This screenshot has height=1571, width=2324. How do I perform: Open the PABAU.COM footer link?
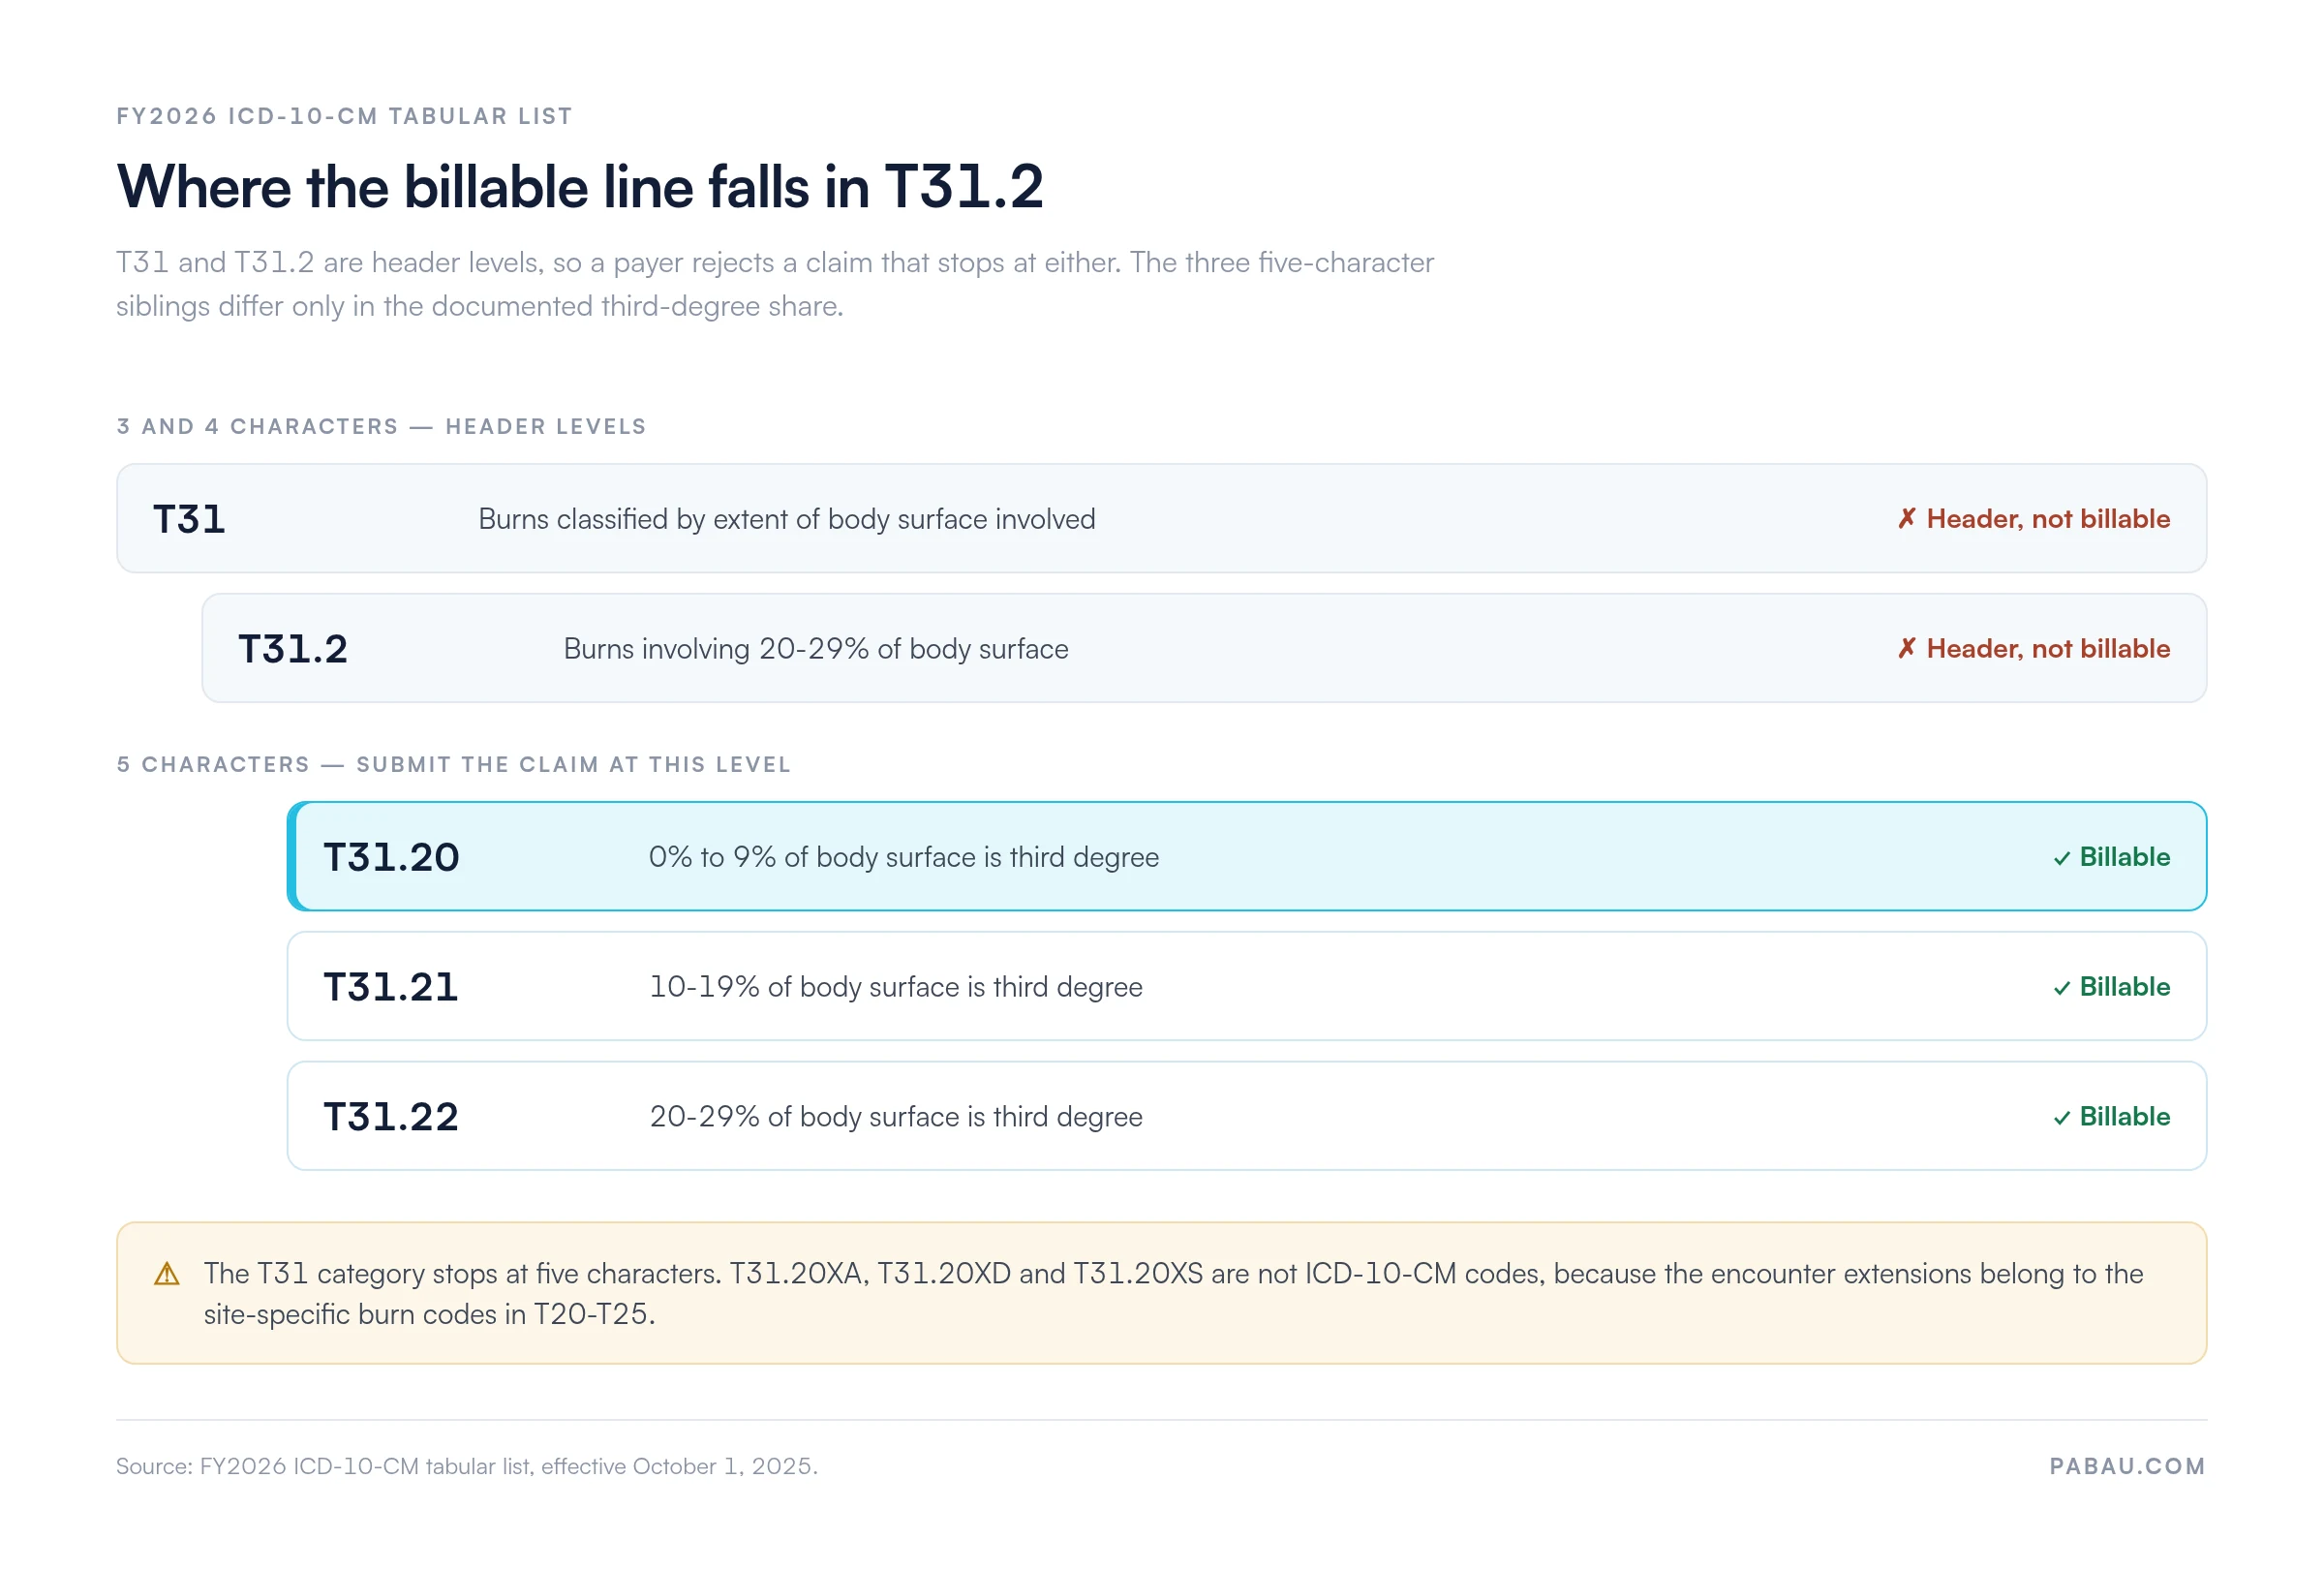click(x=2126, y=1466)
